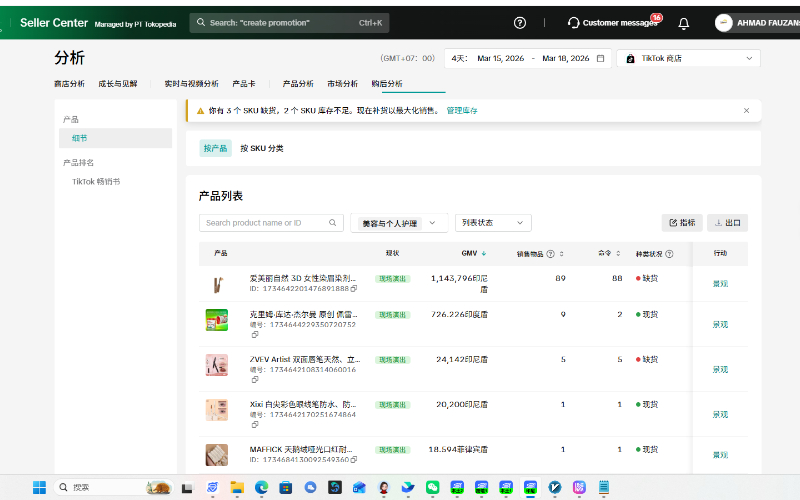Click the TikTok shop bag icon
The width and height of the screenshot is (800, 500).
click(x=631, y=58)
